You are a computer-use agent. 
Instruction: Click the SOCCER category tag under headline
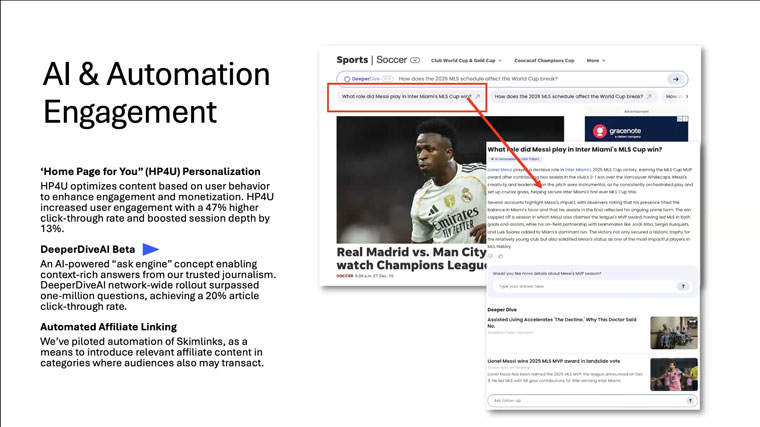tap(345, 276)
